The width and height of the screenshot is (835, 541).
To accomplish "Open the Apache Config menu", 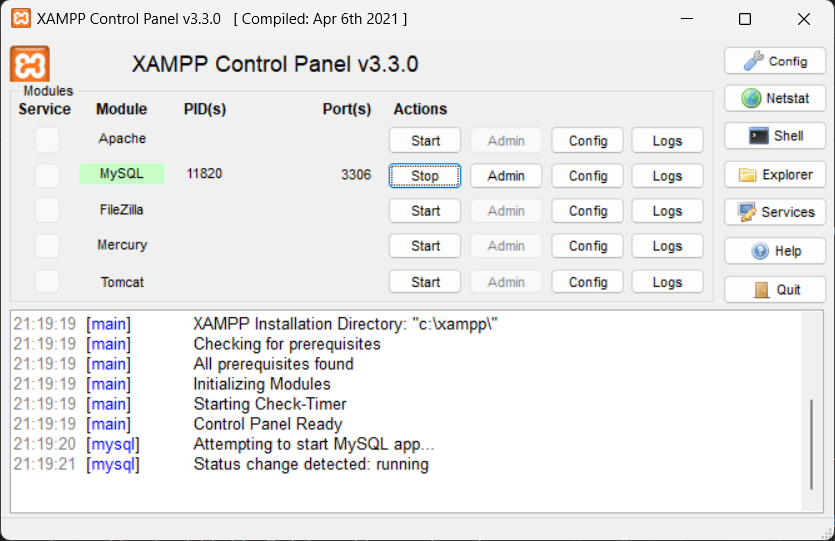I will click(x=587, y=141).
